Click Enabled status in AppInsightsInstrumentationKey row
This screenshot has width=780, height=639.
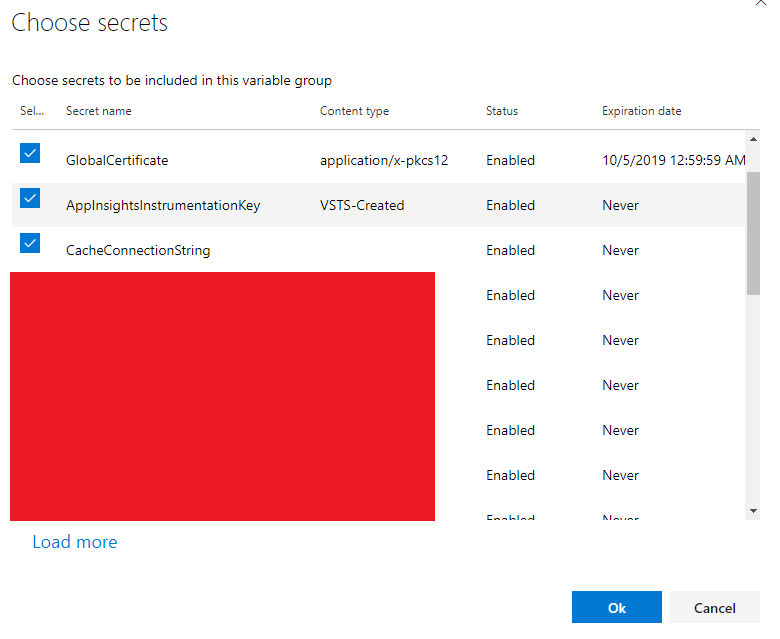pos(510,205)
